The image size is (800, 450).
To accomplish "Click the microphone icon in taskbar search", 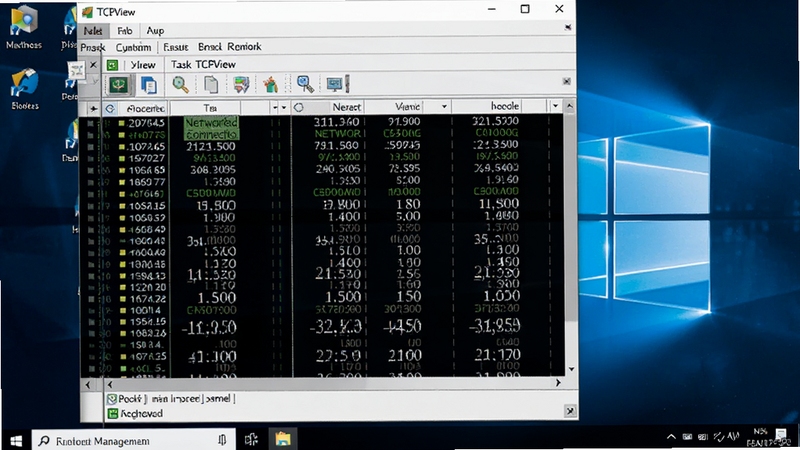I will [x=222, y=440].
